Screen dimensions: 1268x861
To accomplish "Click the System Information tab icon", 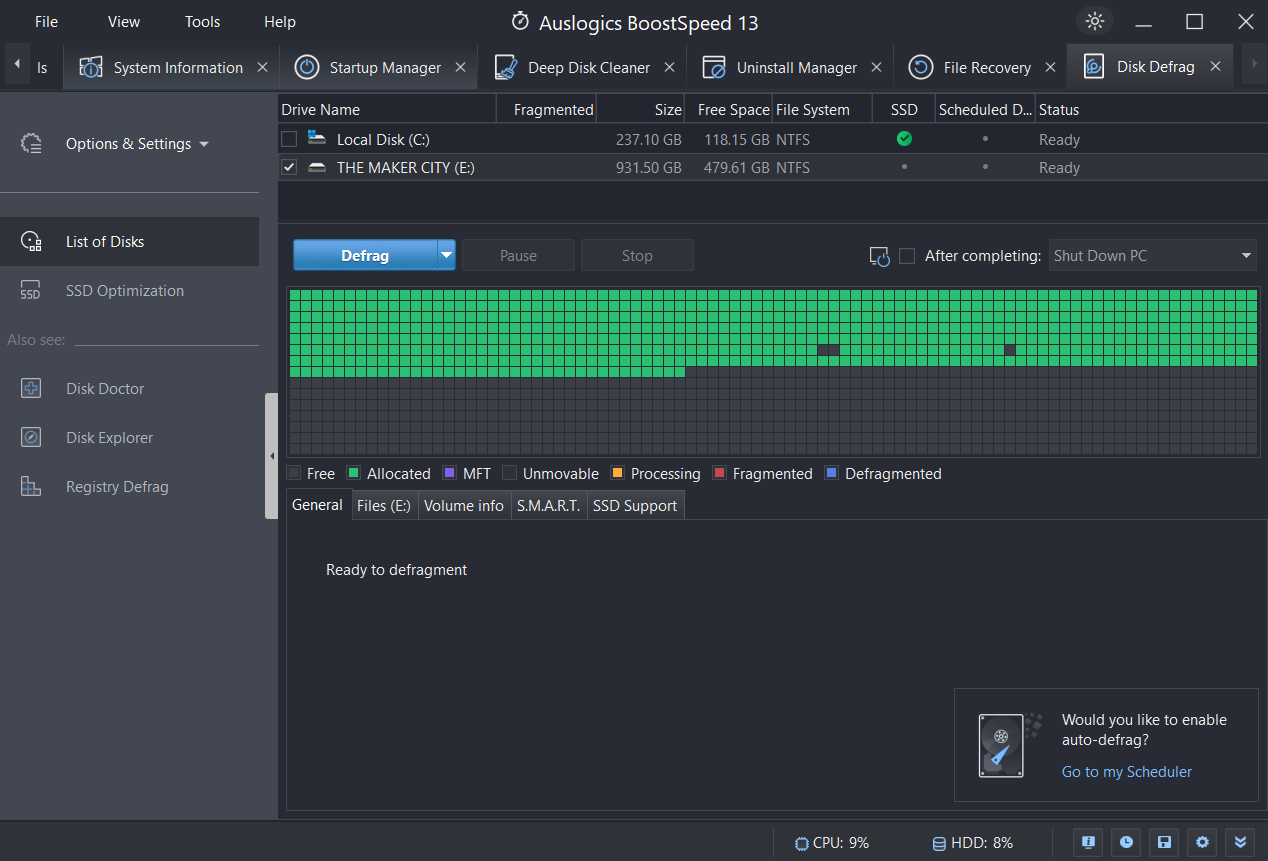I will 91,67.
